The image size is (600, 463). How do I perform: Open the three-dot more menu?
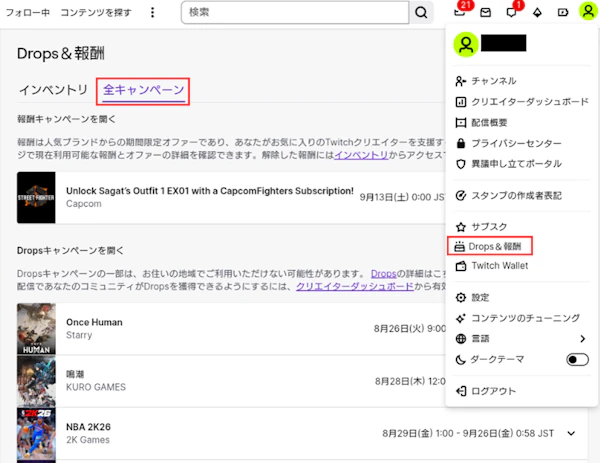click(152, 13)
